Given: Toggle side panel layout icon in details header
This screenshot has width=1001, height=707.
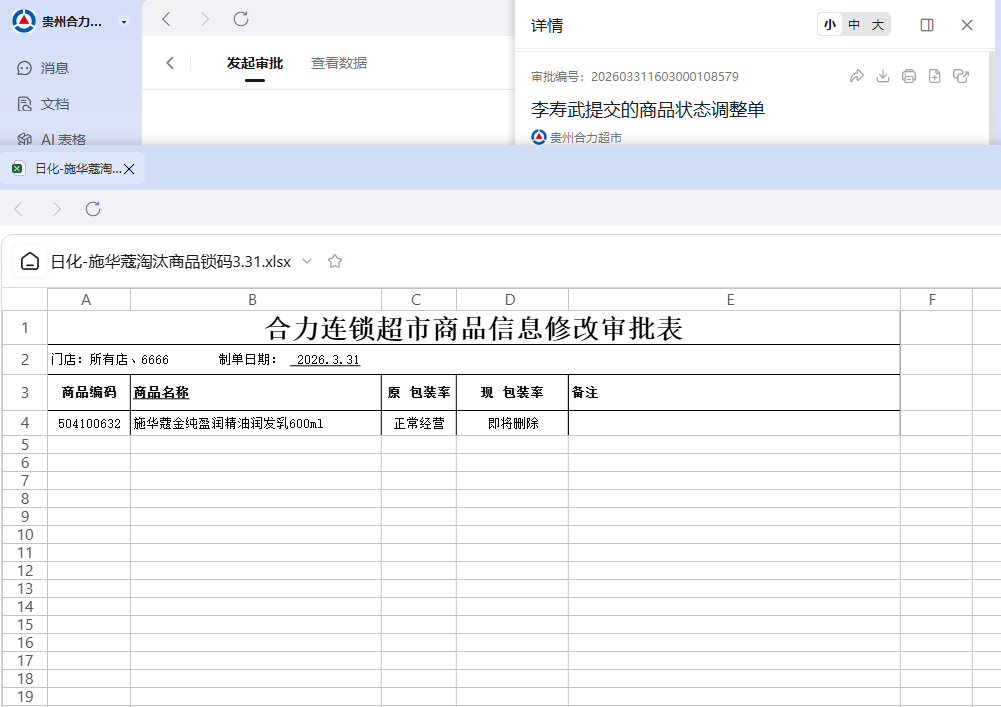Looking at the screenshot, I should coord(927,25).
